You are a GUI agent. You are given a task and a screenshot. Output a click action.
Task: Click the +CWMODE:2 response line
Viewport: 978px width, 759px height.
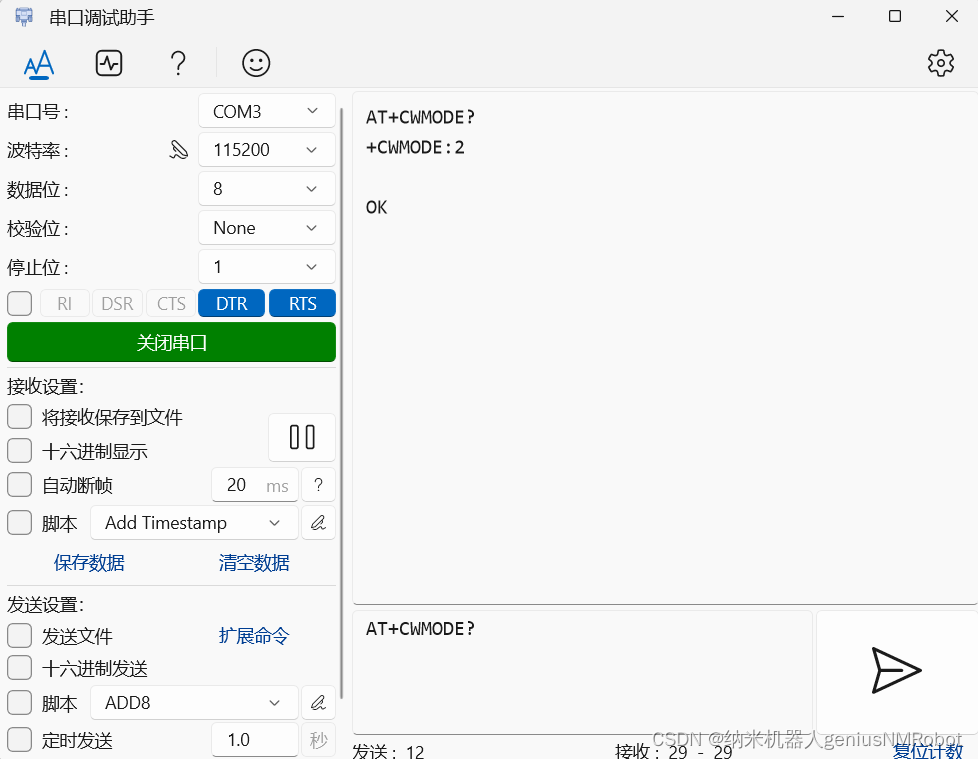point(415,148)
